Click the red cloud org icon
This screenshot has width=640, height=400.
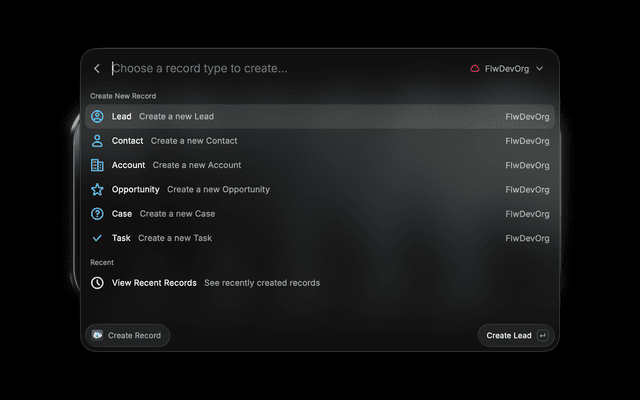click(x=474, y=69)
